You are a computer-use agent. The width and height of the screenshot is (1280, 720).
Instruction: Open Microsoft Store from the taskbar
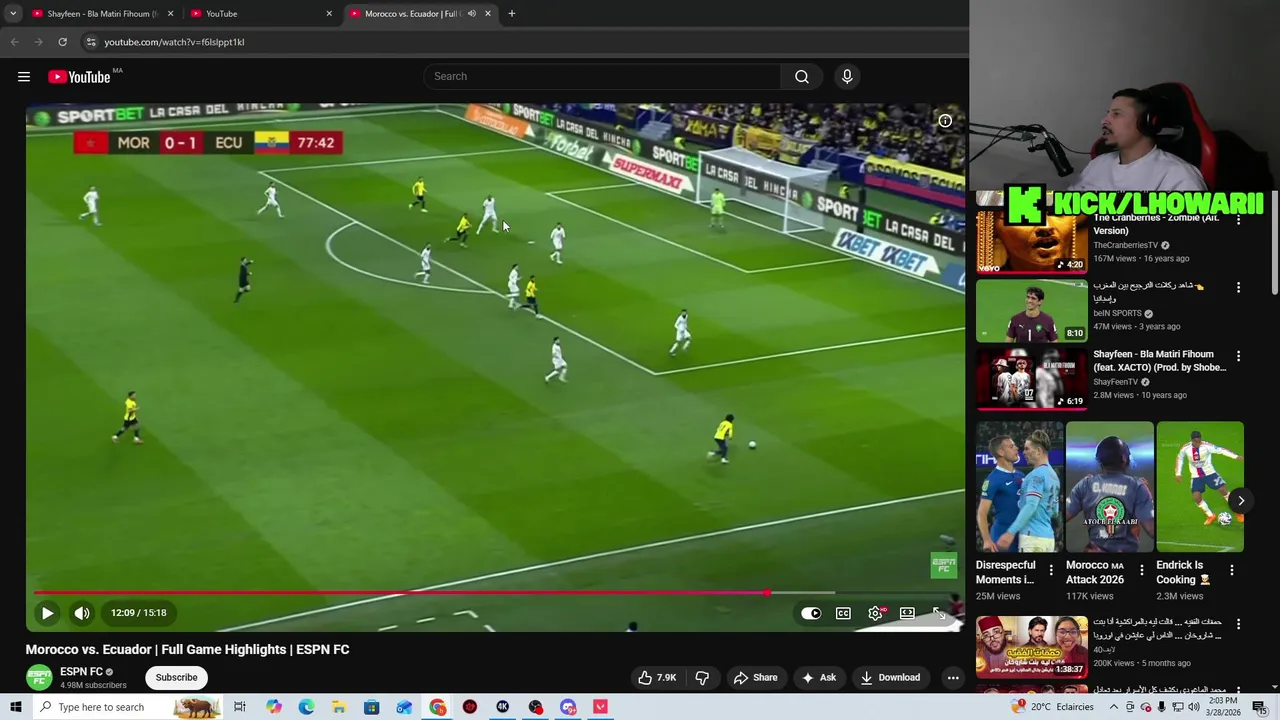pyautogui.click(x=371, y=707)
